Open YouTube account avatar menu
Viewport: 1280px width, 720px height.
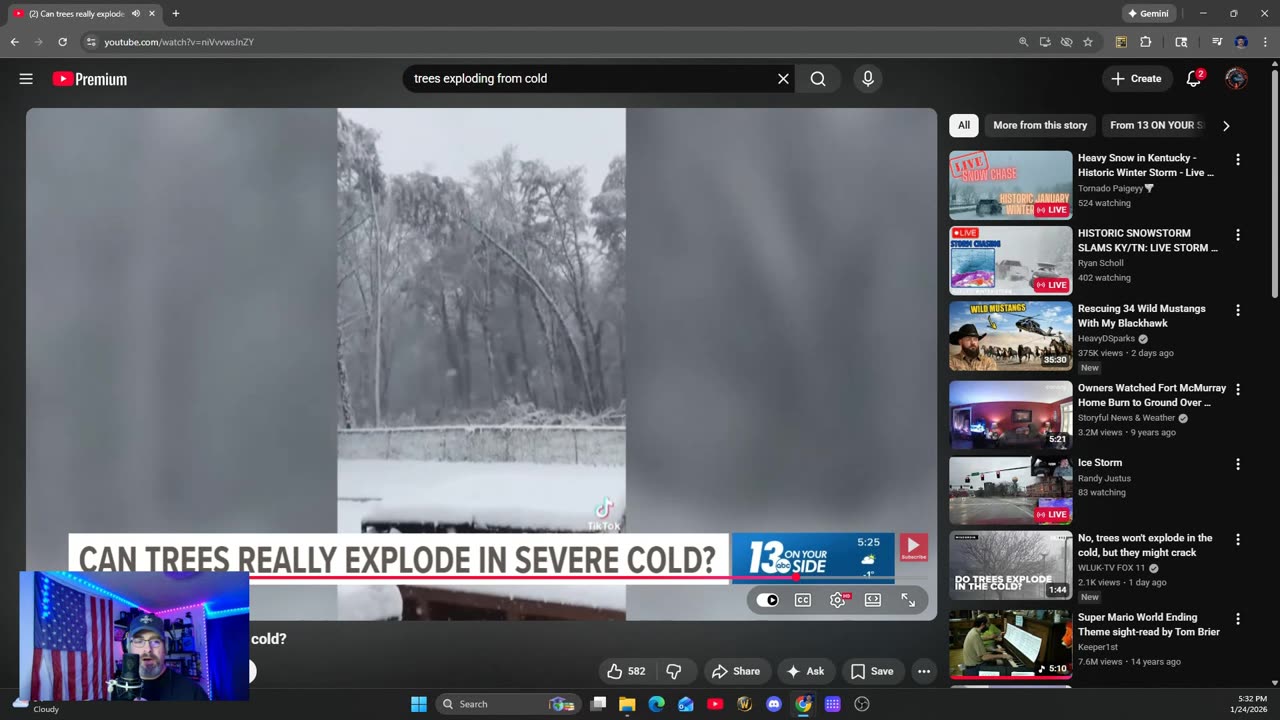click(1237, 79)
